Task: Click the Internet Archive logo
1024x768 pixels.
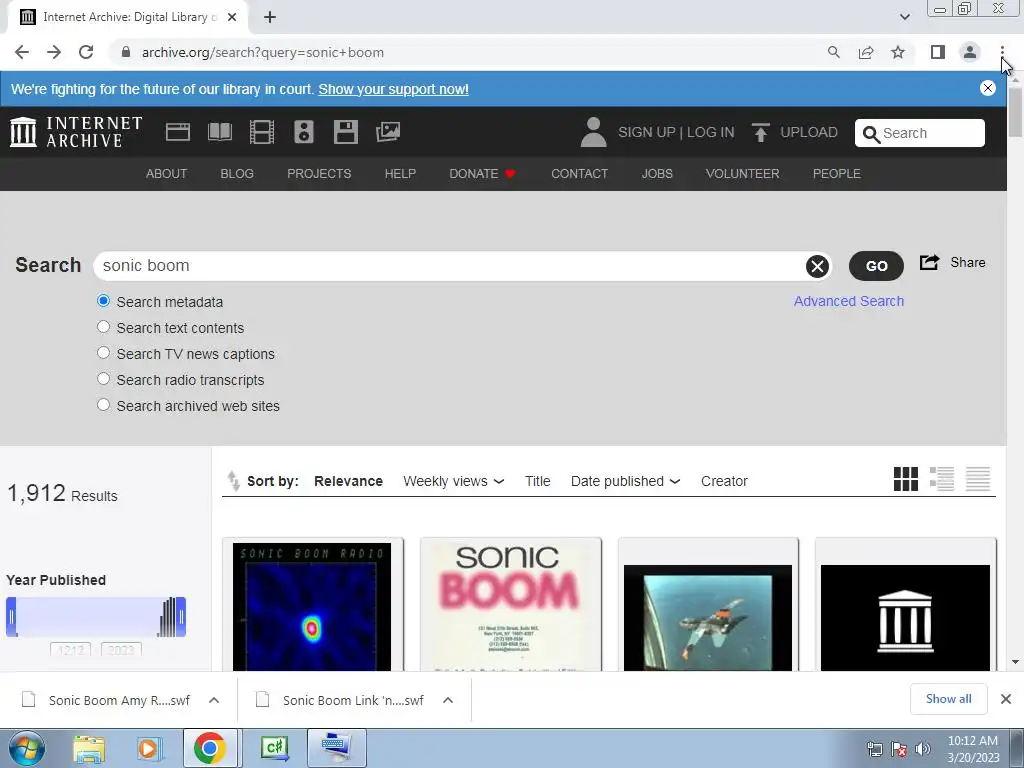Action: pos(76,132)
